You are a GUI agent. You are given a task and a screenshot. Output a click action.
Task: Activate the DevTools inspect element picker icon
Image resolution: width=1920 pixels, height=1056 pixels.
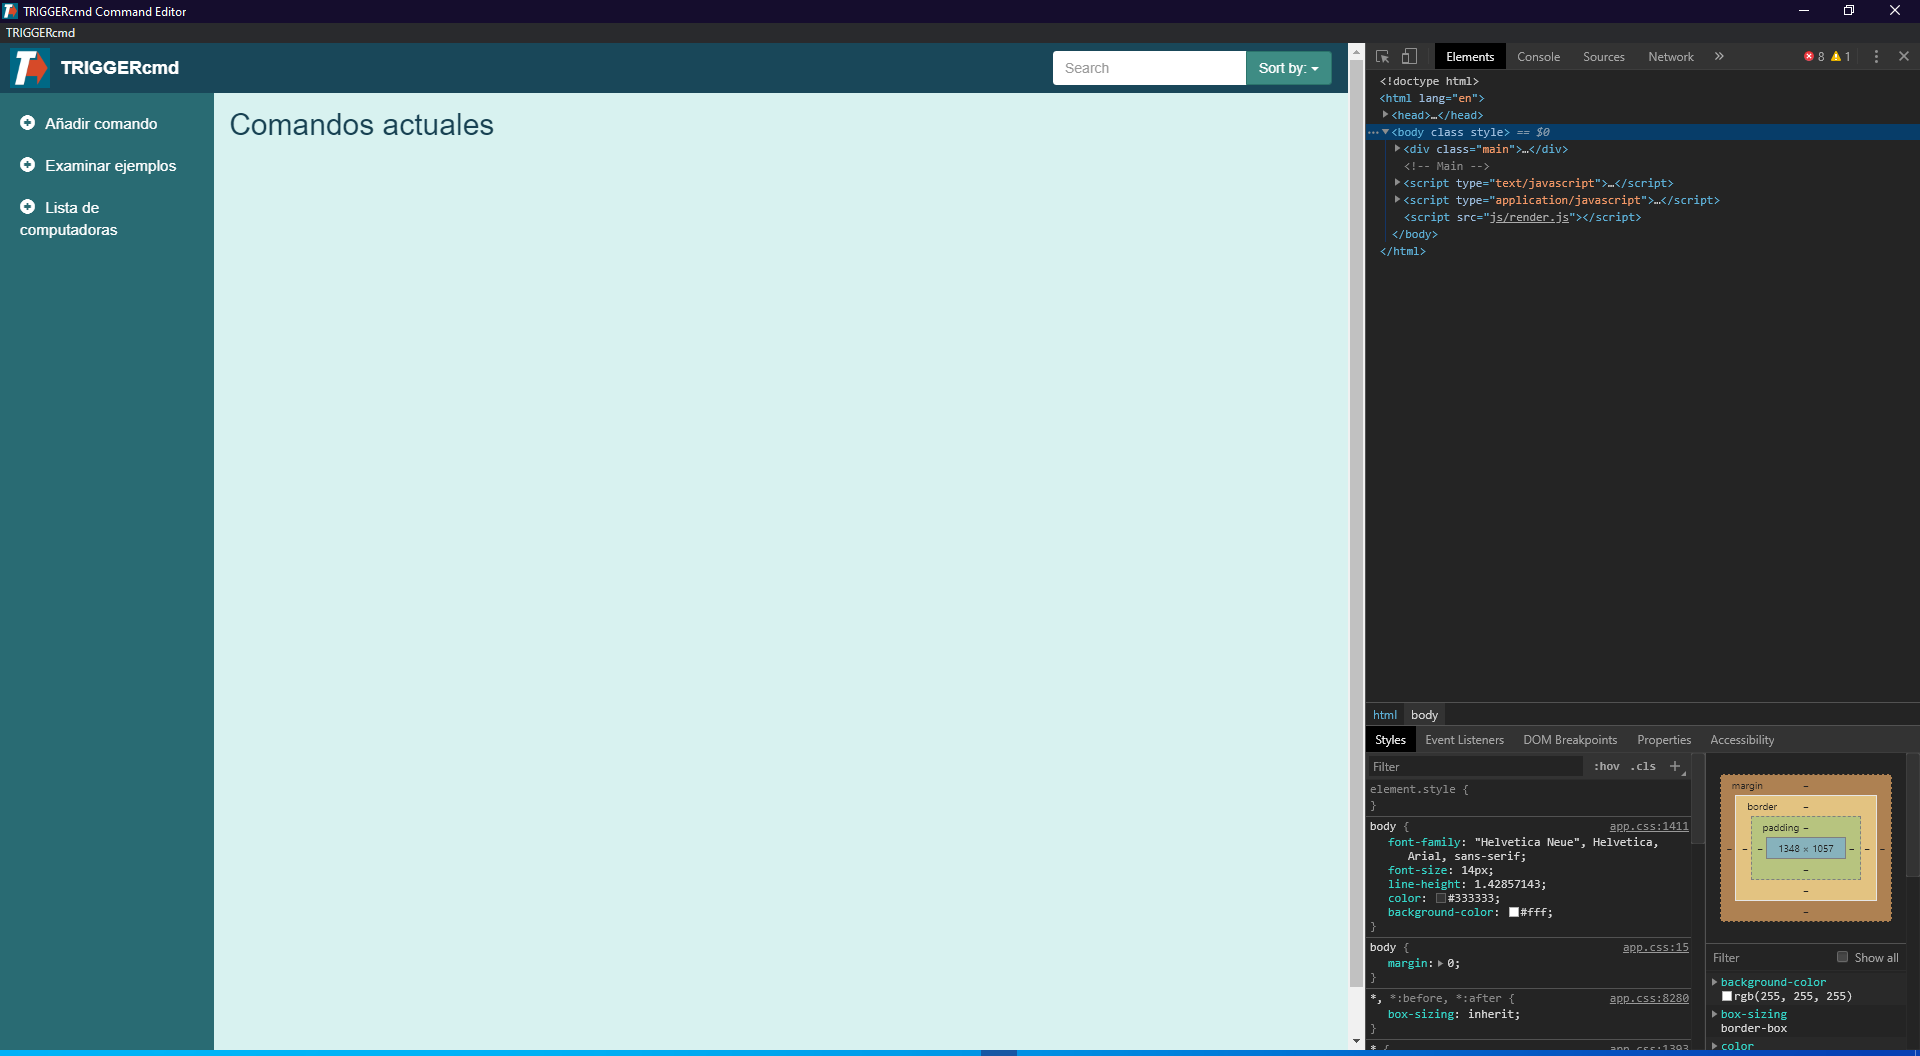[x=1382, y=56]
